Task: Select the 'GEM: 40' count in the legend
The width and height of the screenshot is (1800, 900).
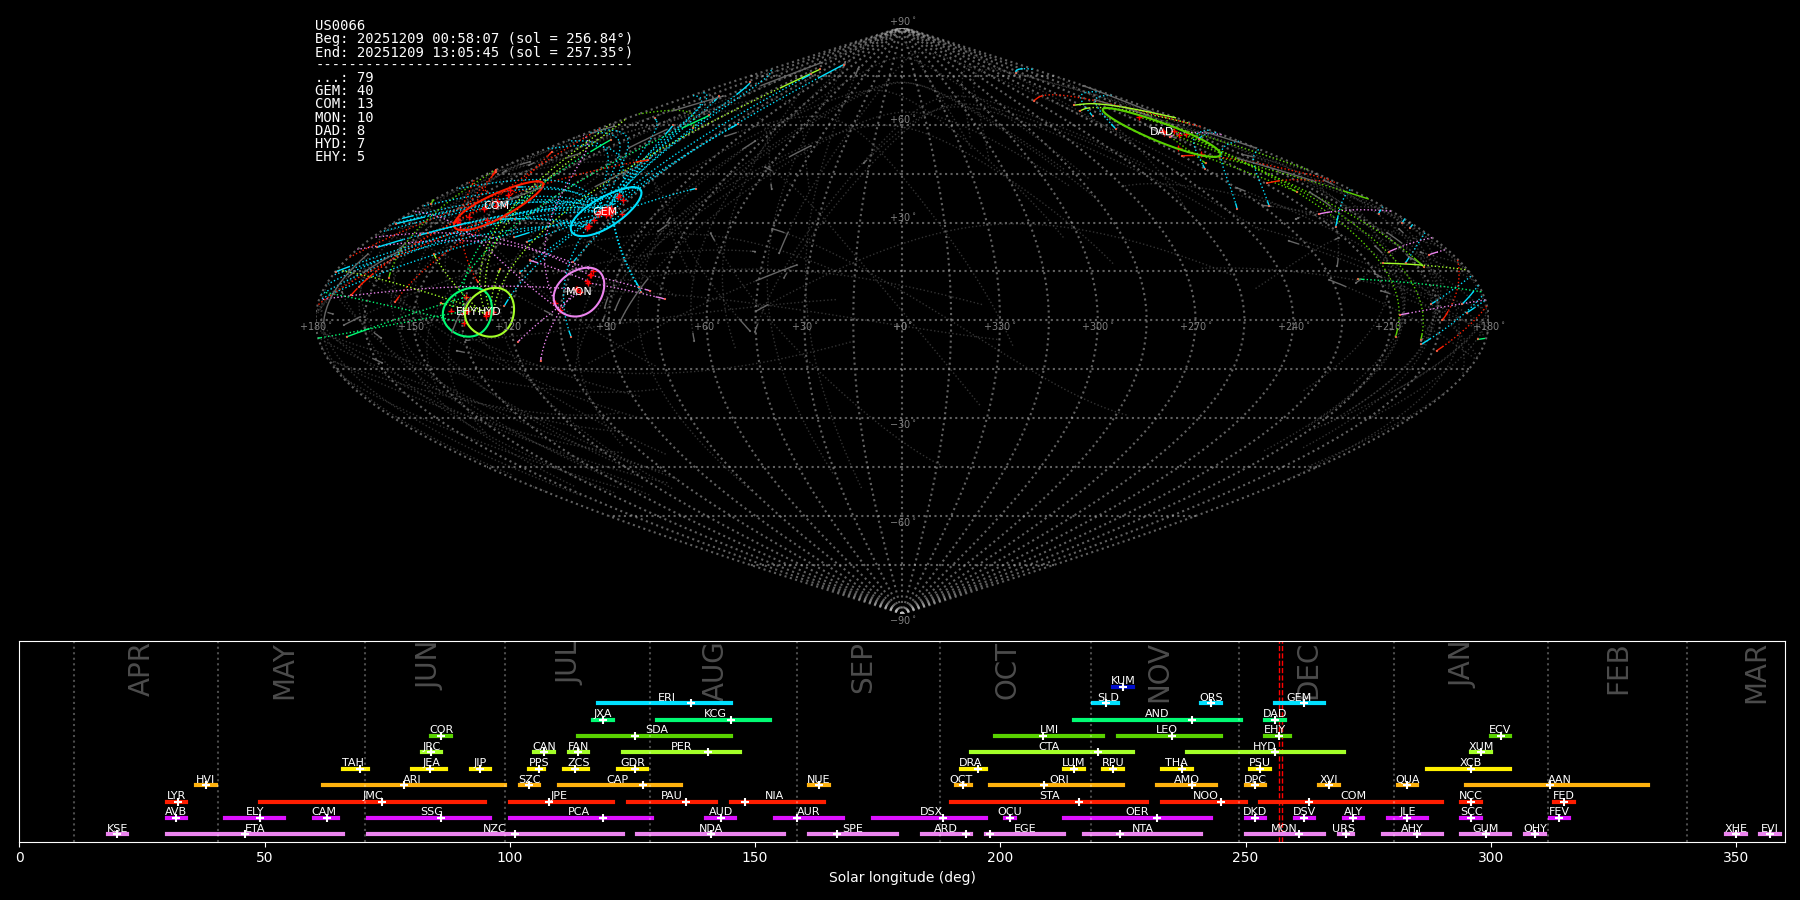Action: tap(344, 91)
